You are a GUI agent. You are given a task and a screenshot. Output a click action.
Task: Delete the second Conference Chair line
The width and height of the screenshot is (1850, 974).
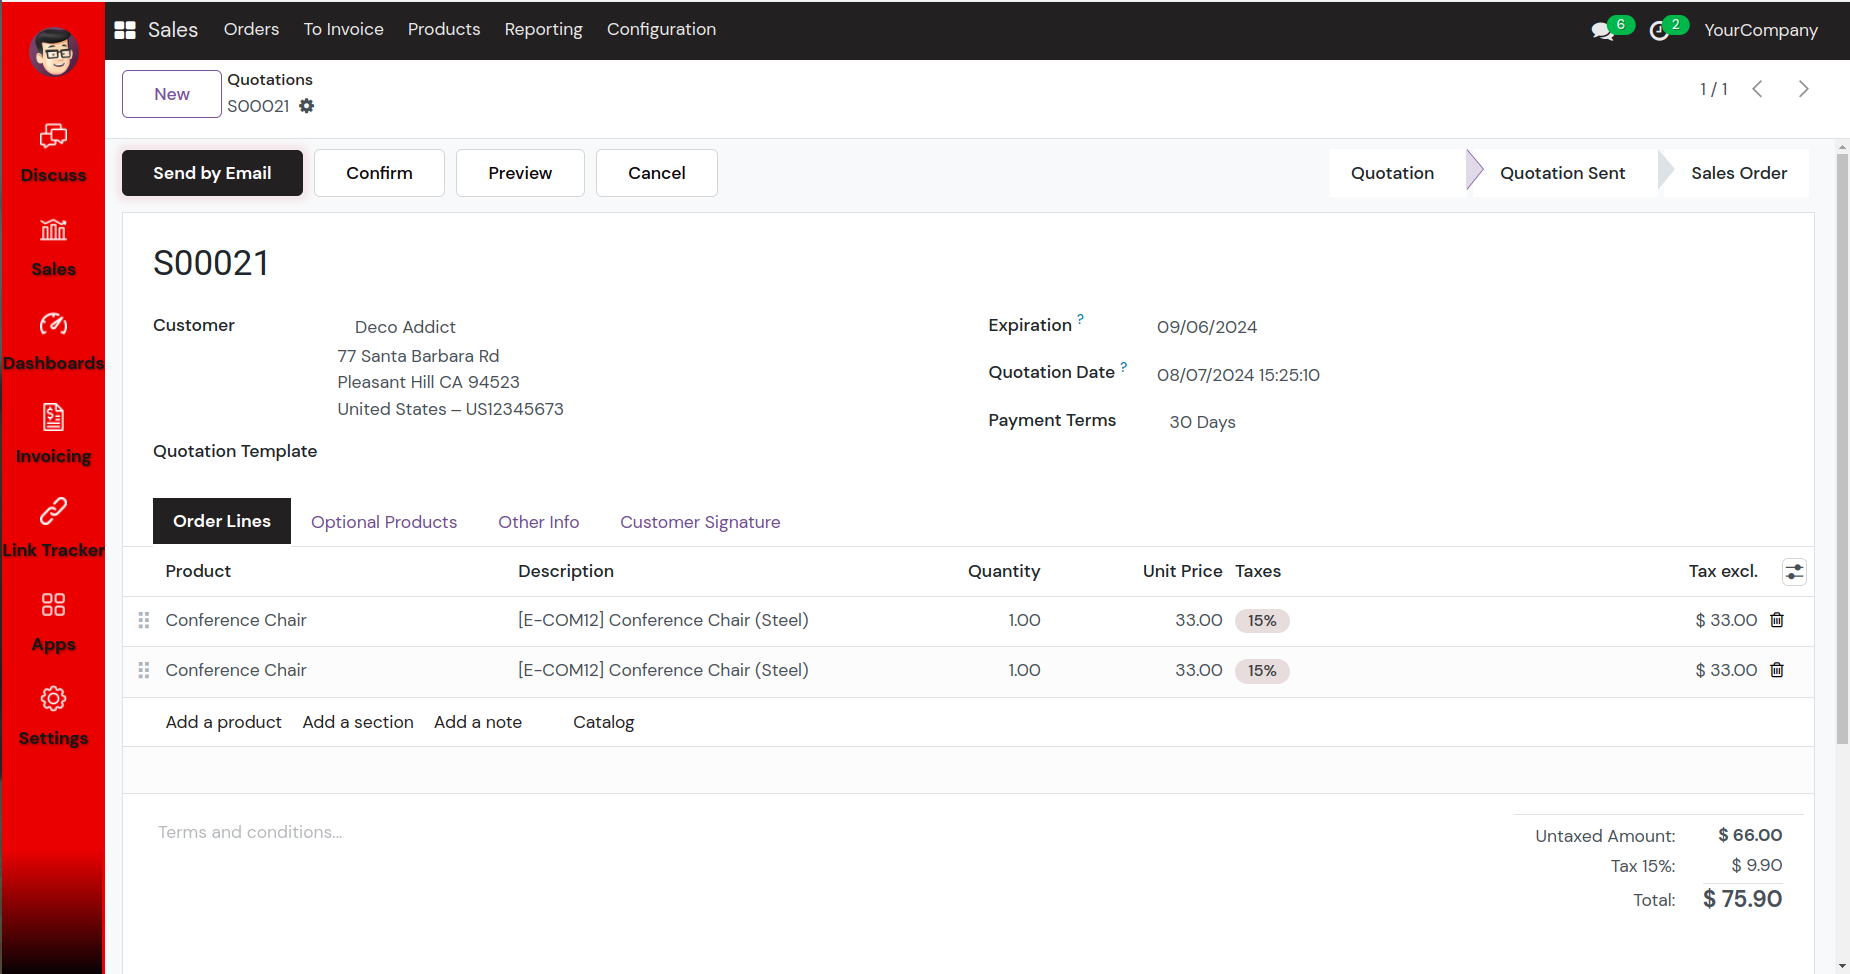(1777, 670)
